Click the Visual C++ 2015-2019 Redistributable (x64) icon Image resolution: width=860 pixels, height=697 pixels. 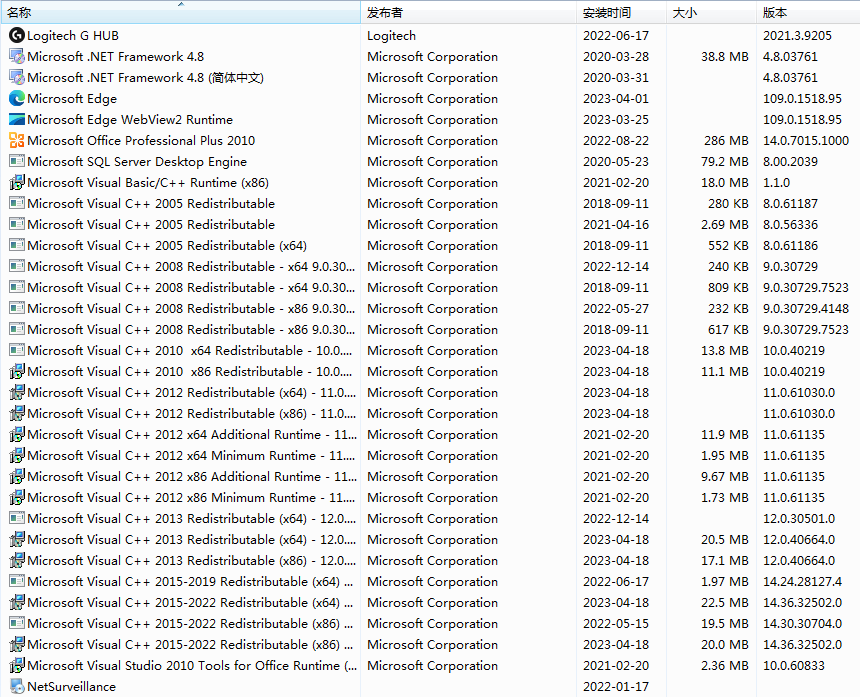[17, 582]
